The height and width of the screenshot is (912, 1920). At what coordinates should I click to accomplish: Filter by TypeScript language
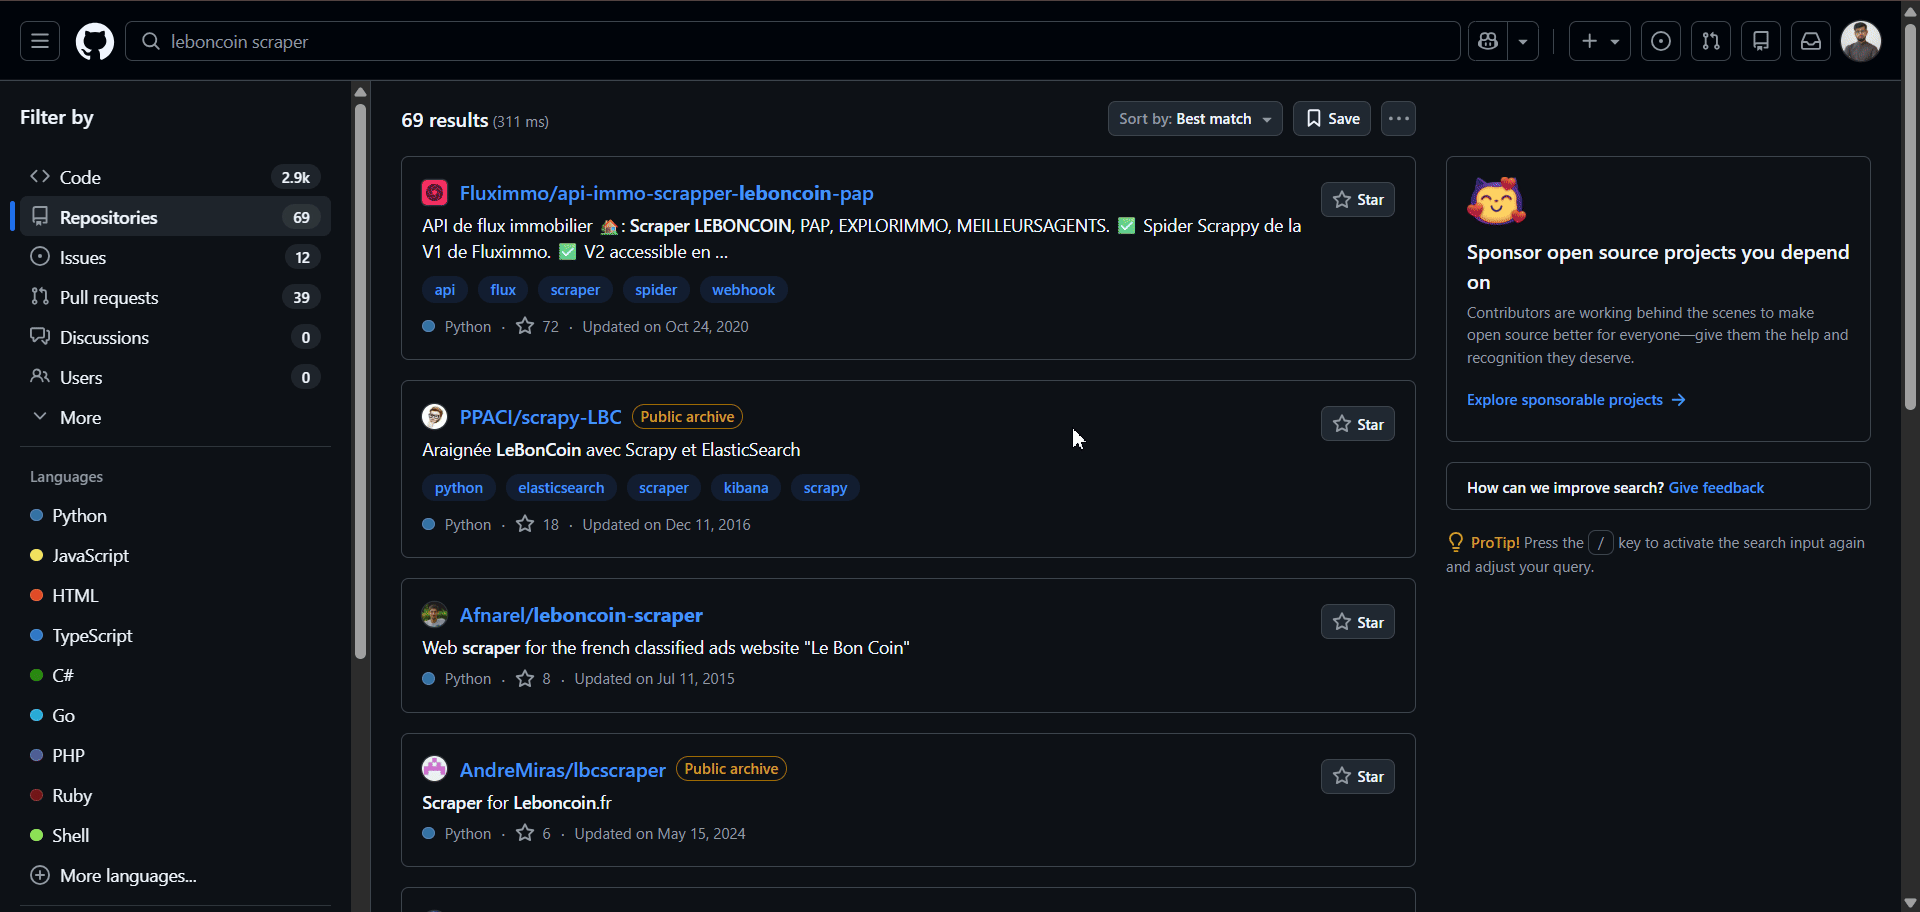point(175,635)
